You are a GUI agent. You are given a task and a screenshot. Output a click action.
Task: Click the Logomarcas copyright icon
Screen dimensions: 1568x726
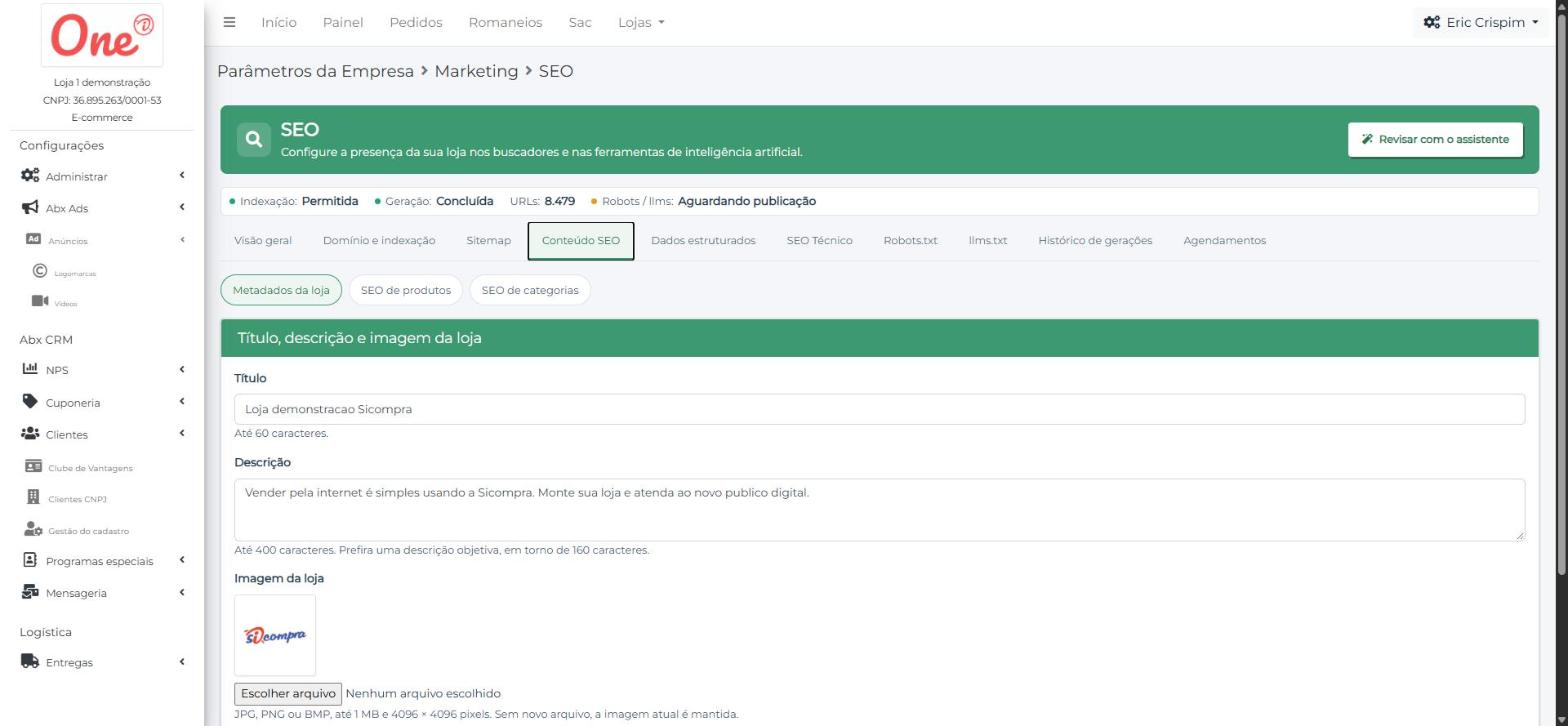pyautogui.click(x=40, y=271)
